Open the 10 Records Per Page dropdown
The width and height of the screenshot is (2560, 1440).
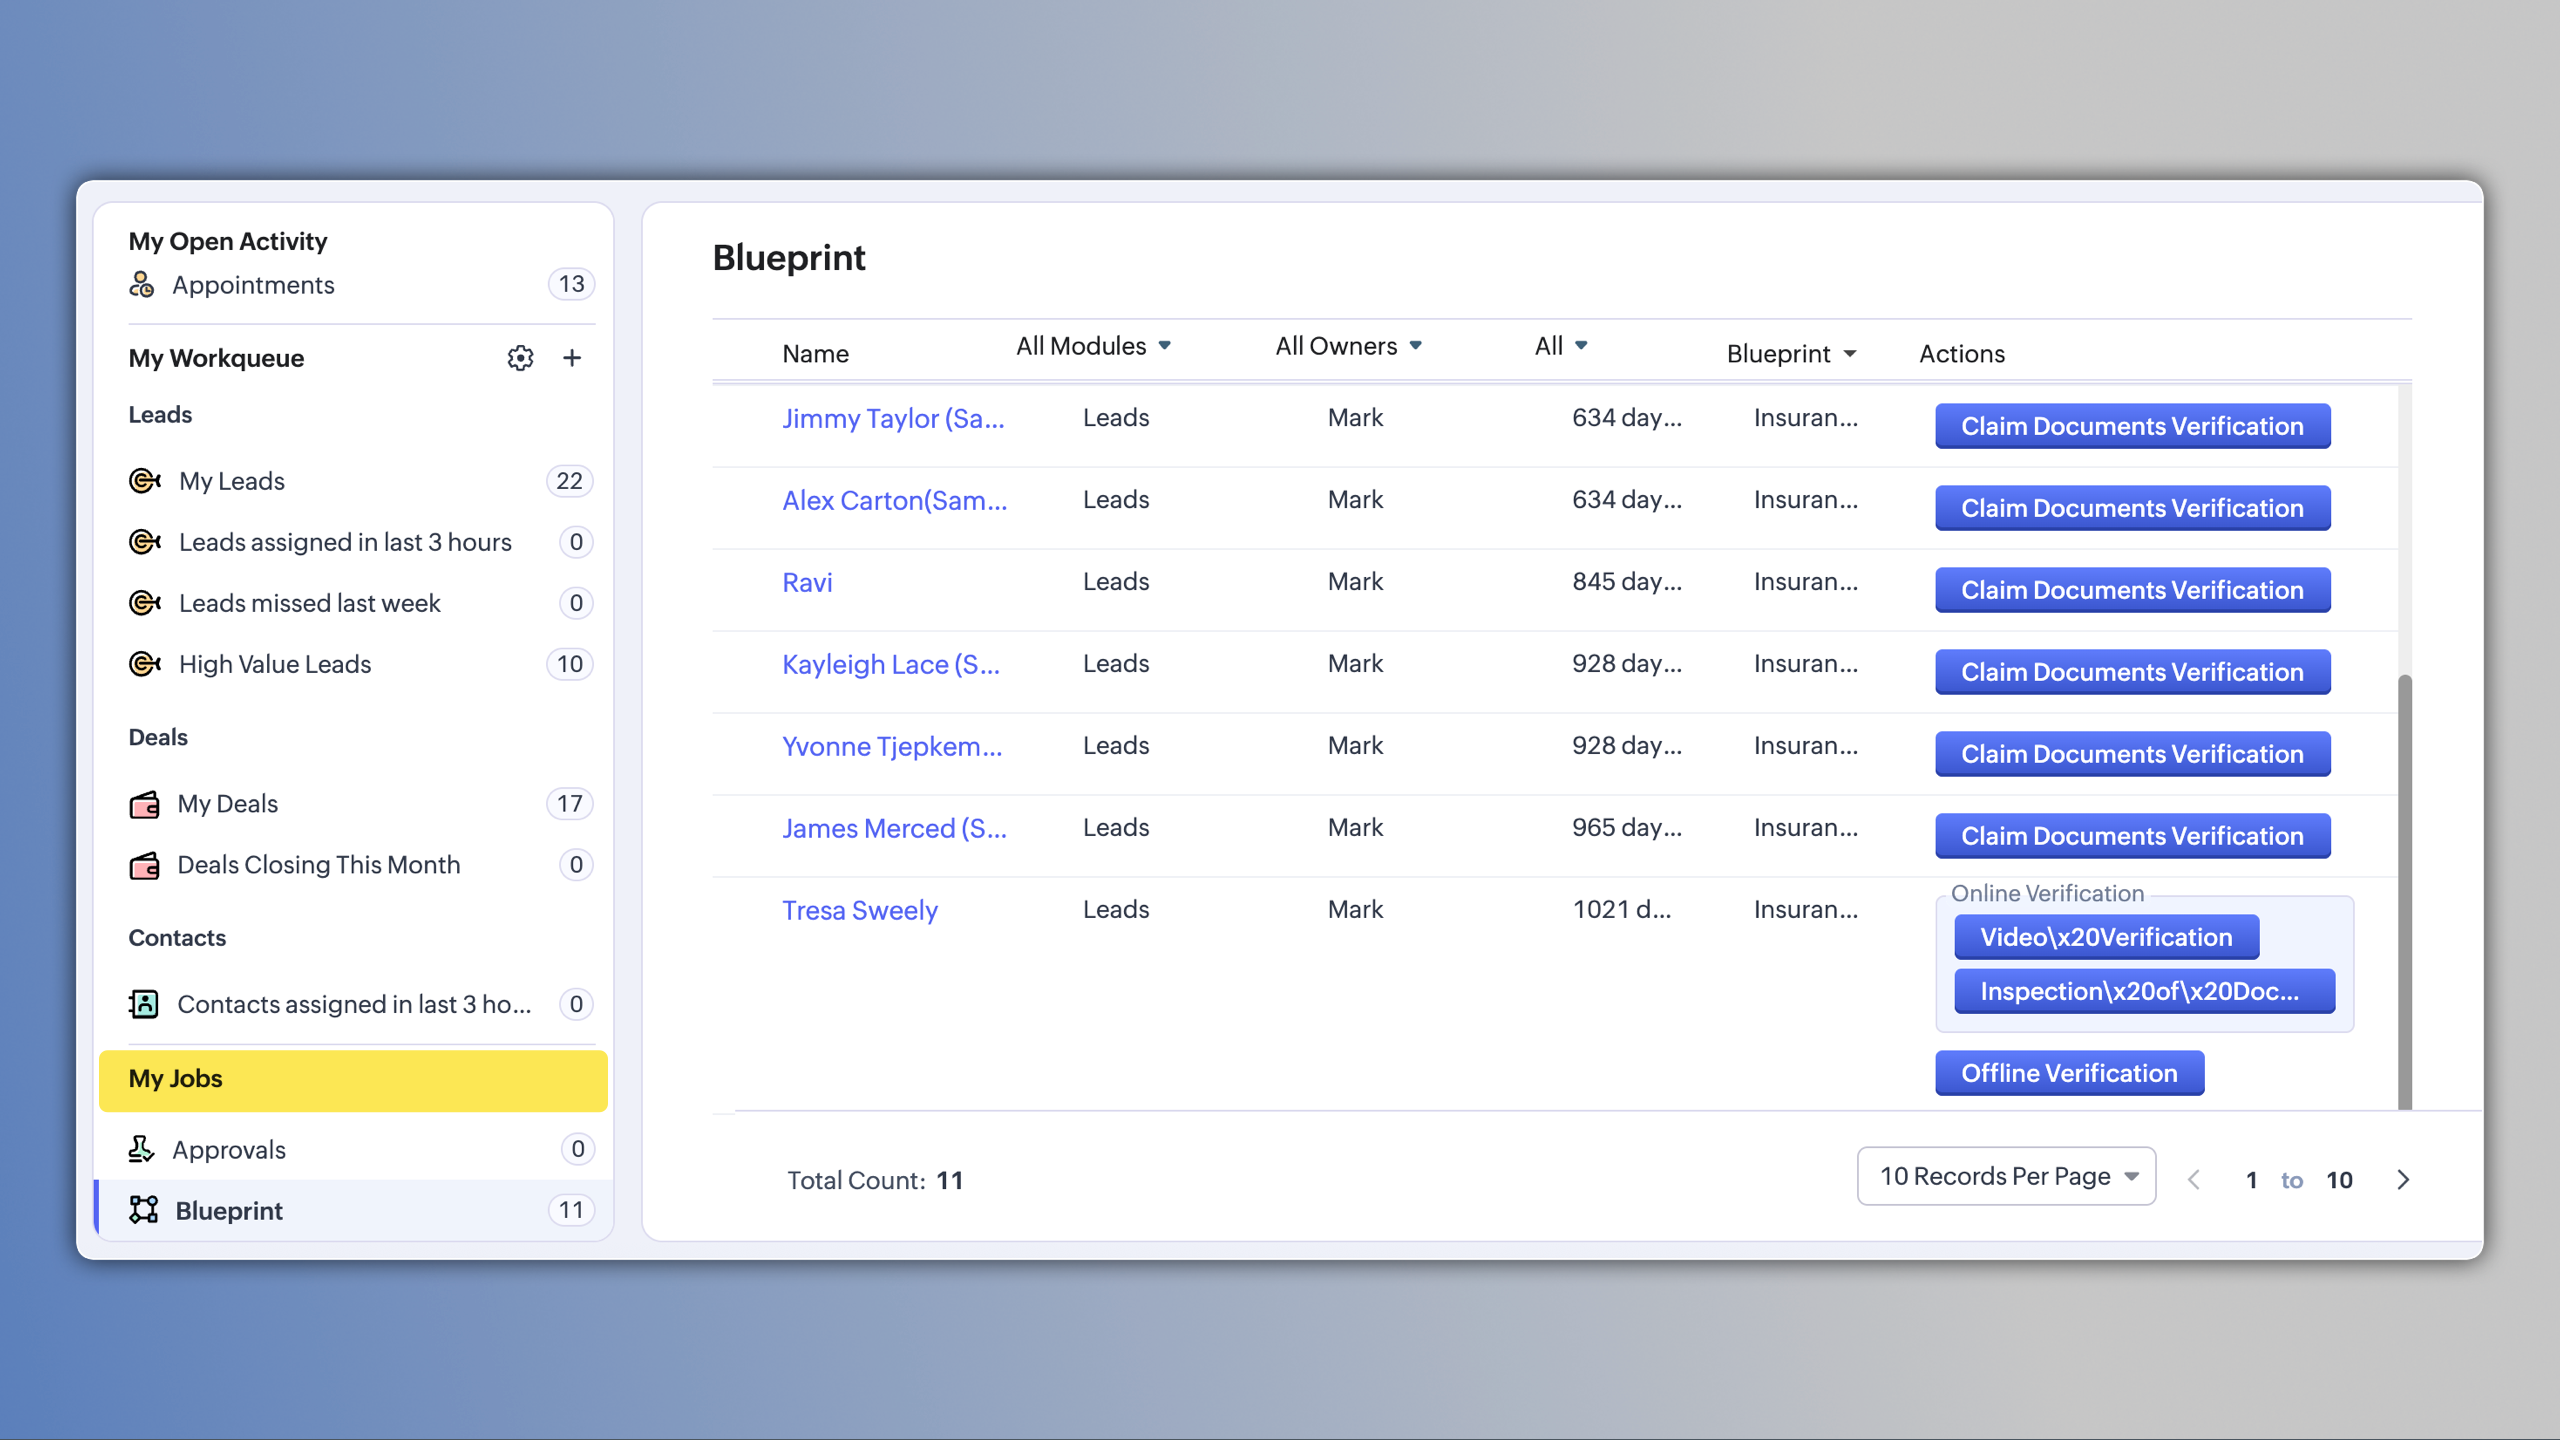coord(2006,1176)
